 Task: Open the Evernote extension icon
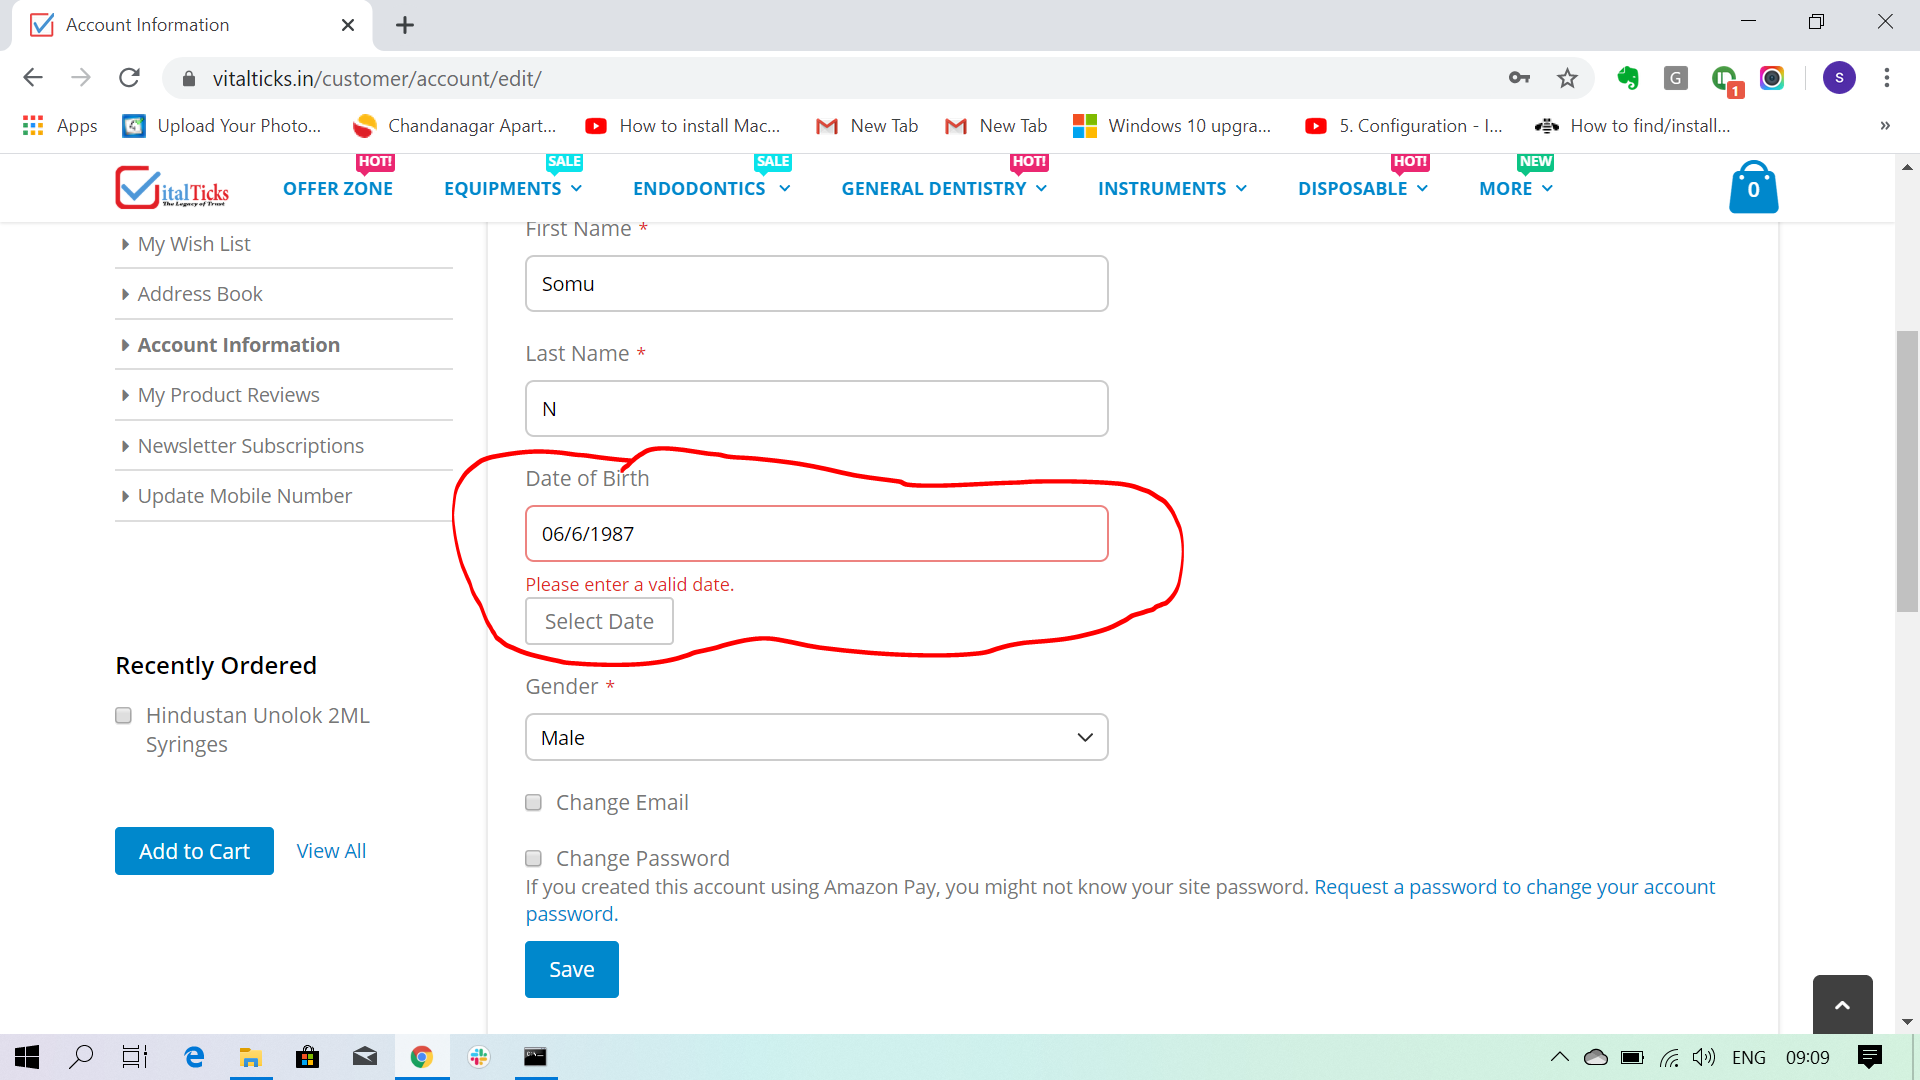point(1629,78)
